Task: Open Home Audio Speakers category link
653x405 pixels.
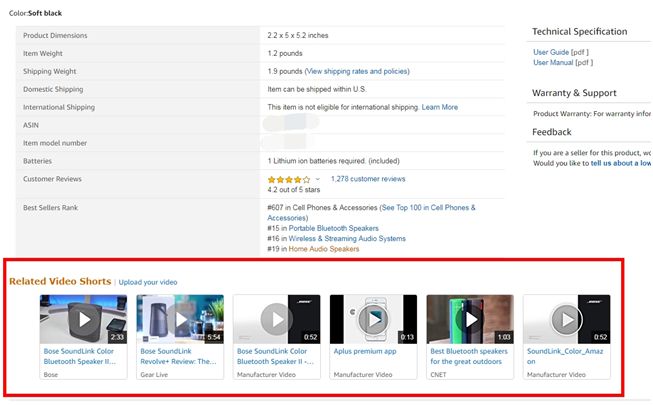Action: pyautogui.click(x=324, y=249)
